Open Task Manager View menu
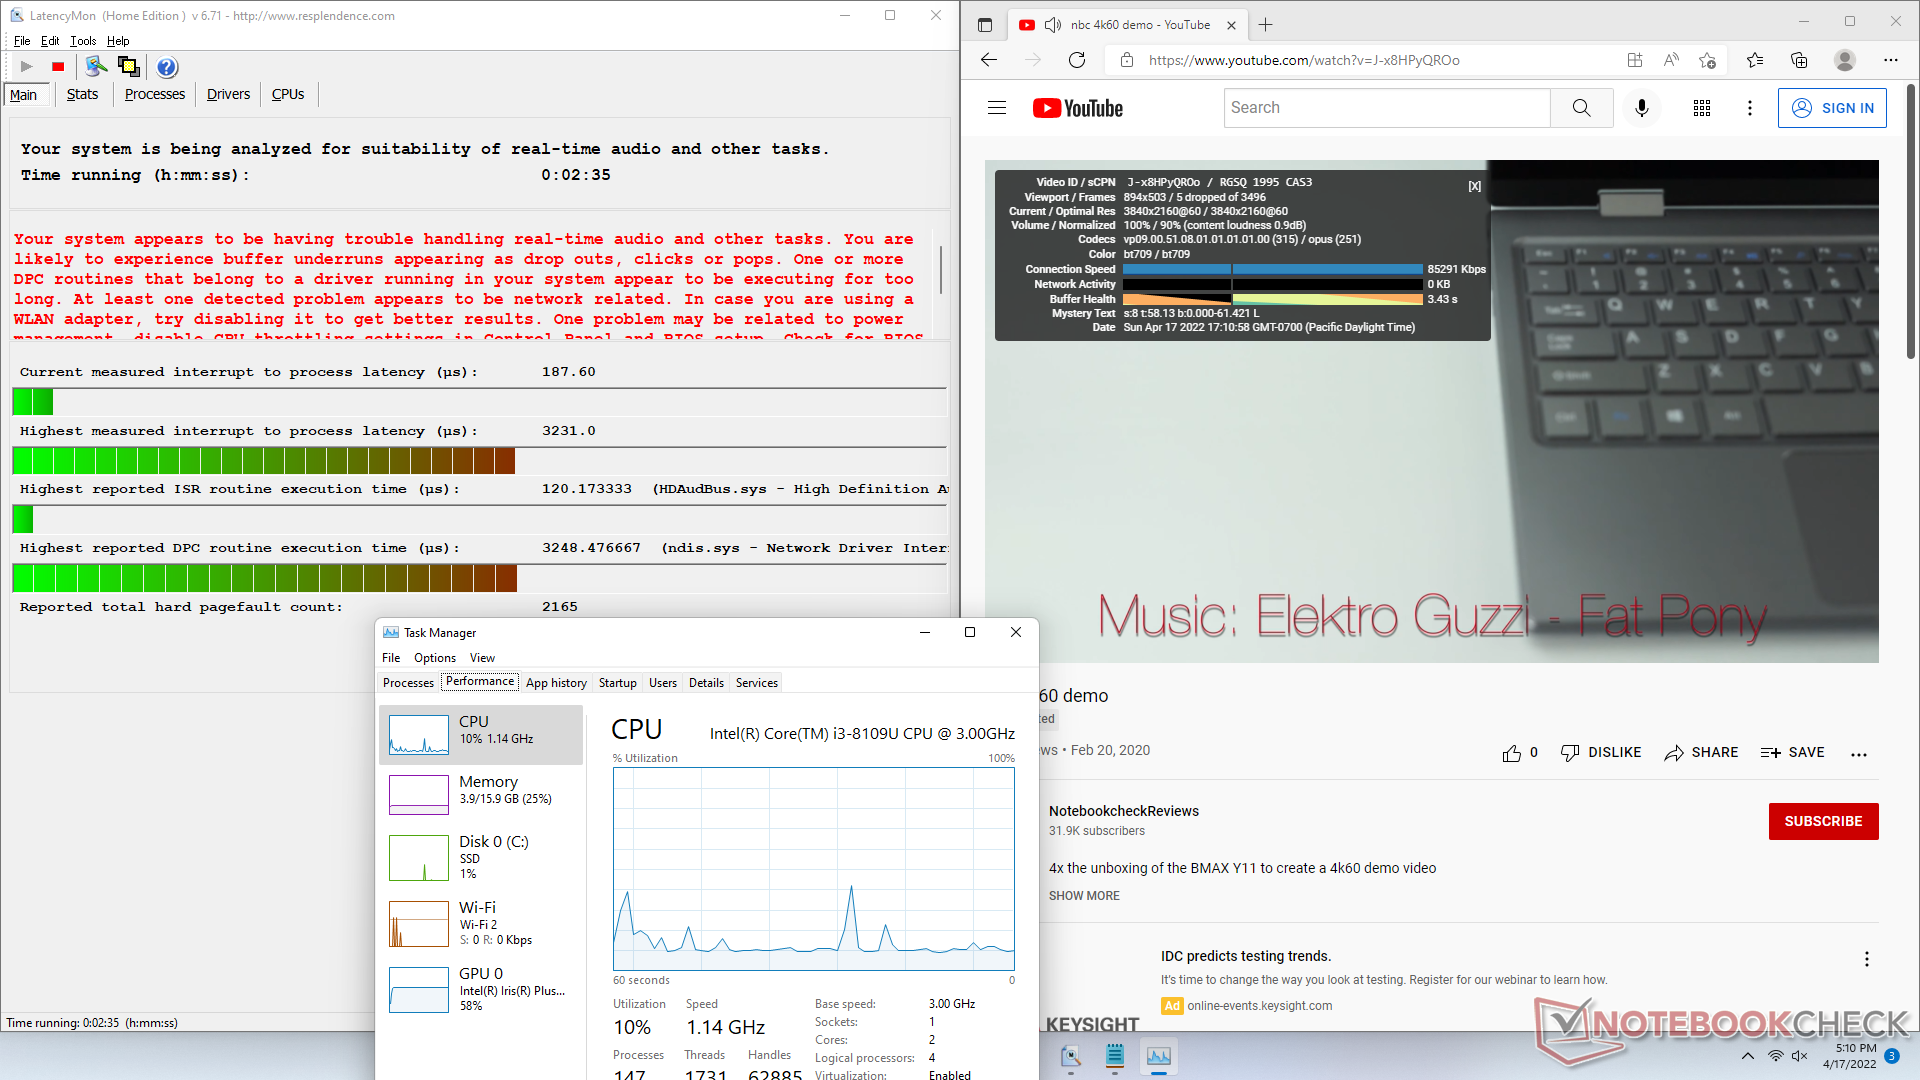This screenshot has width=1920, height=1080. click(482, 658)
